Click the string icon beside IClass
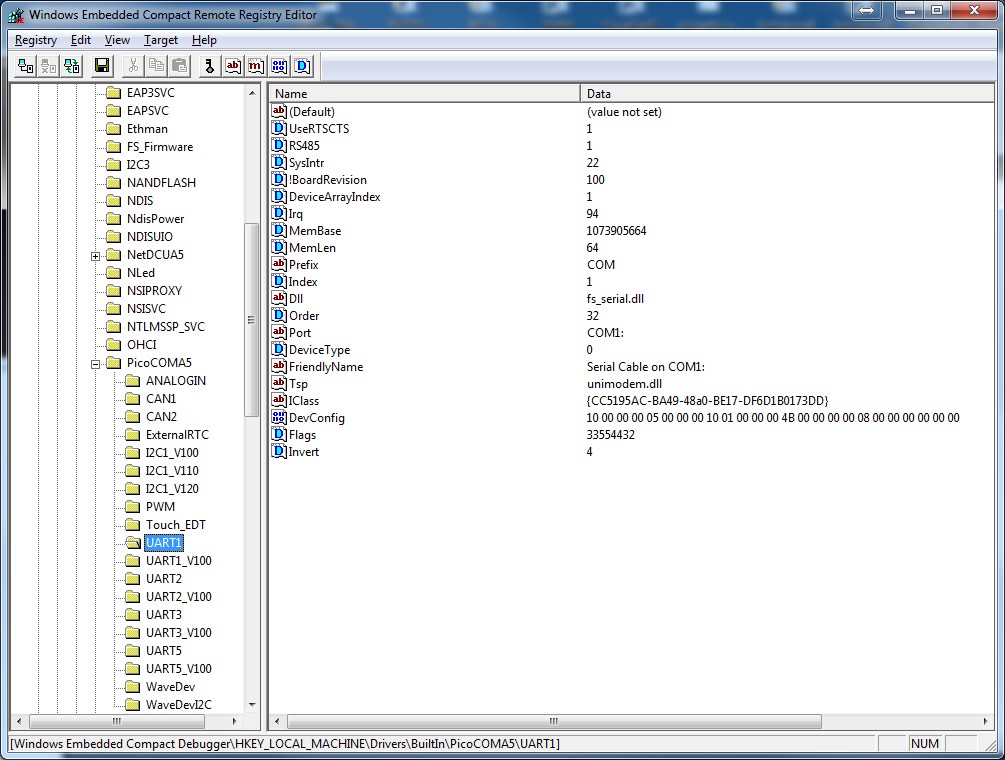The height and width of the screenshot is (760, 1005). (x=279, y=401)
